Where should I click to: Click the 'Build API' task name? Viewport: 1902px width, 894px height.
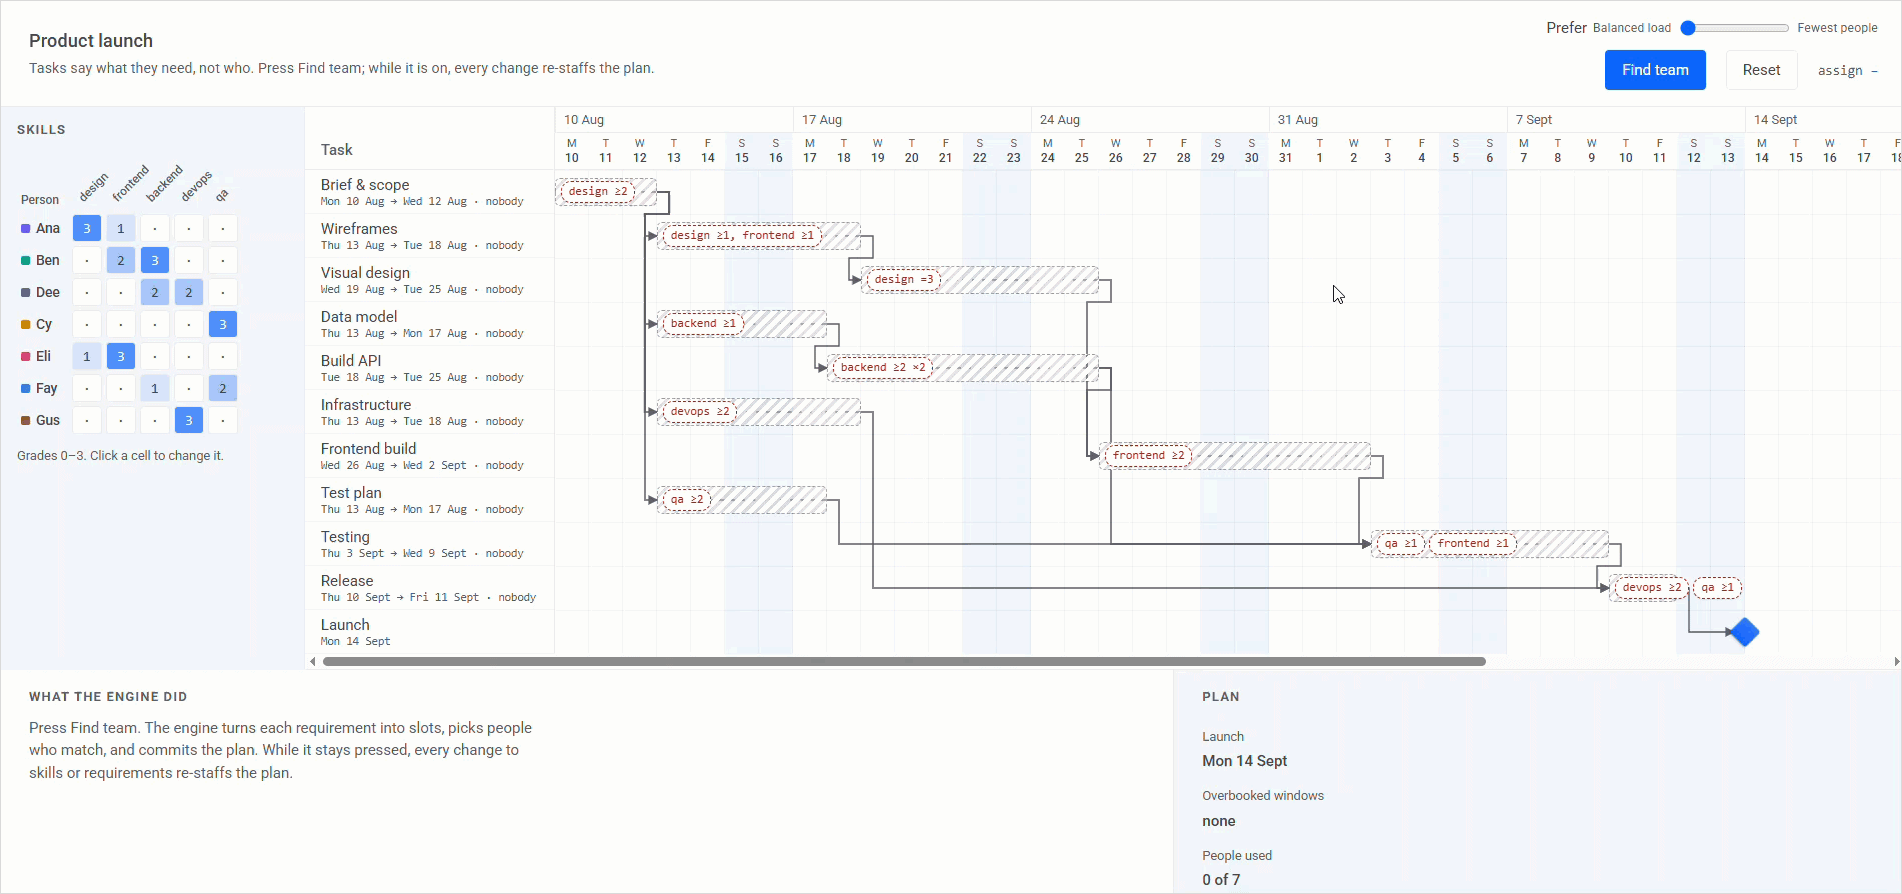351,360
